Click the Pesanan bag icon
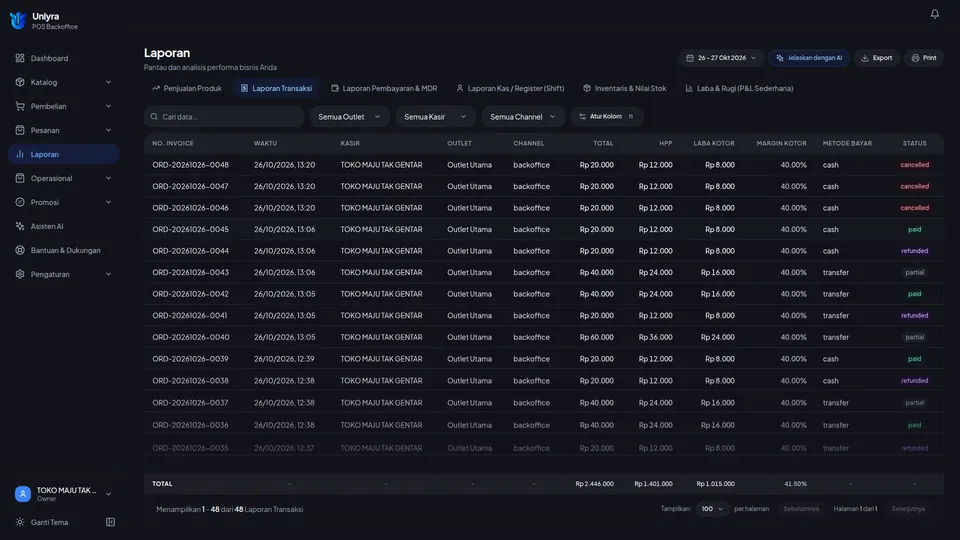960x540 pixels. tap(20, 130)
